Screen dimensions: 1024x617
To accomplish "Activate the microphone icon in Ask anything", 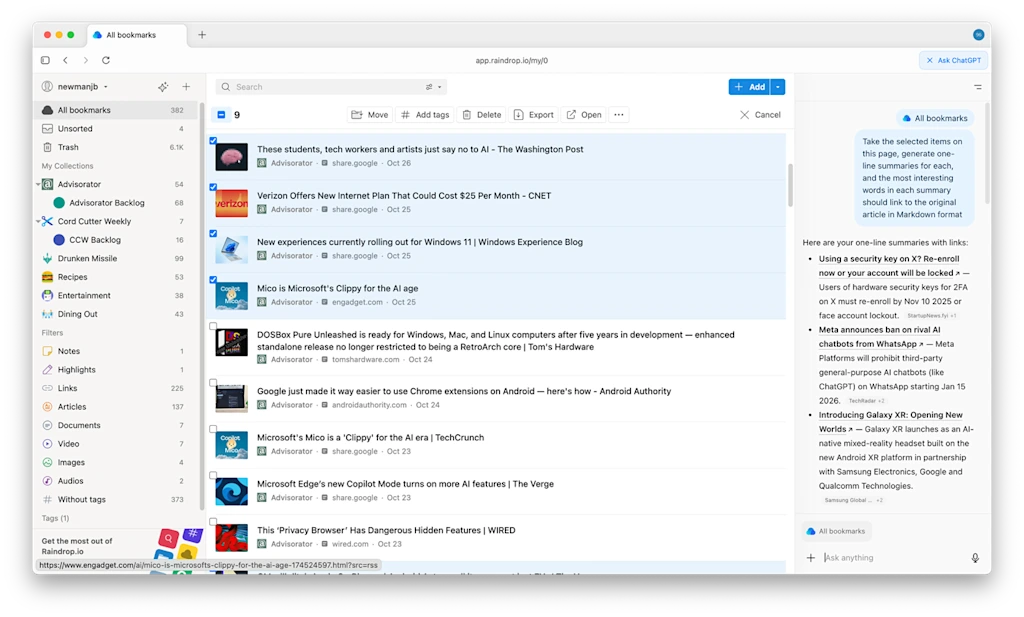I will (975, 558).
